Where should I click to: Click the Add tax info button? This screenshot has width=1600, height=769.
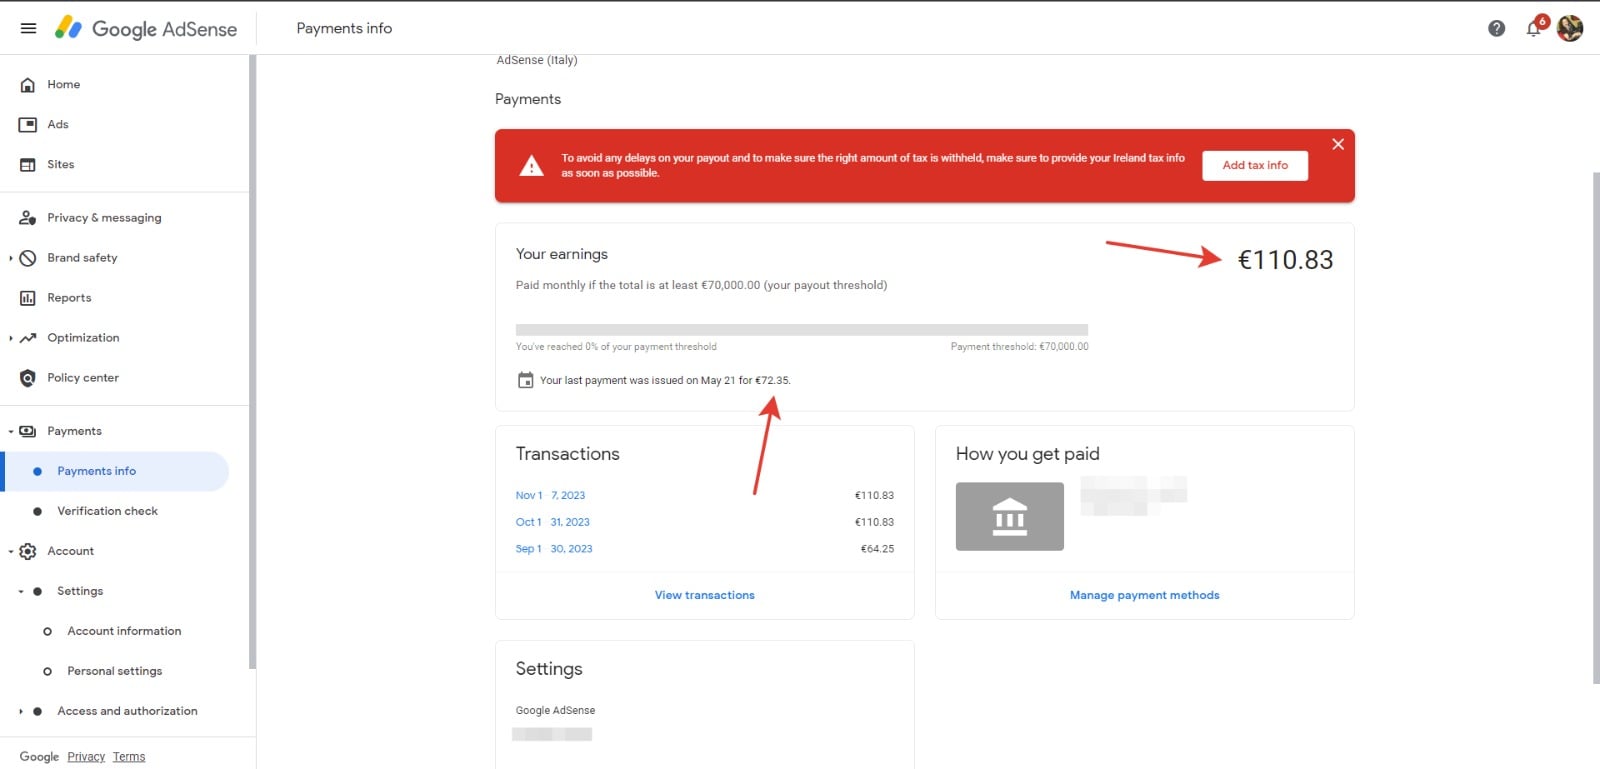tap(1255, 166)
